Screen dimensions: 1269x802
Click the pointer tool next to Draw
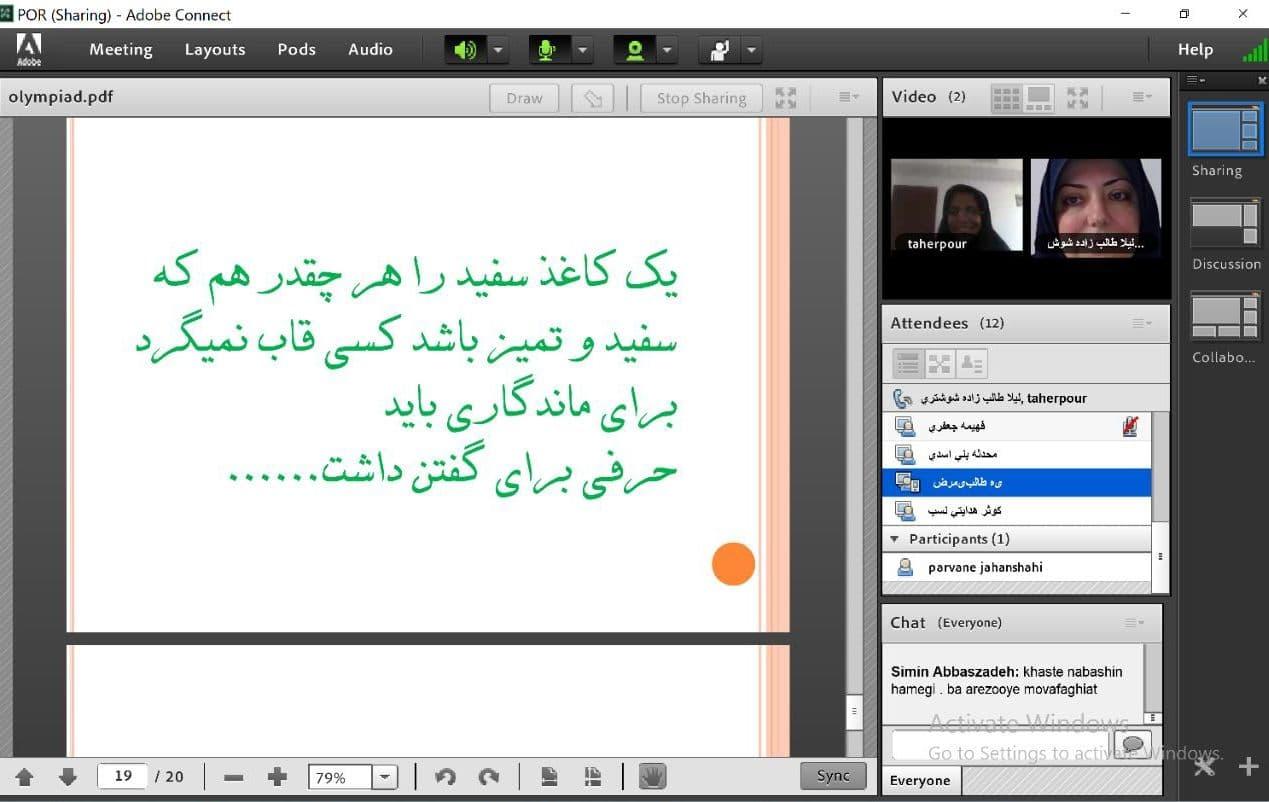593,98
